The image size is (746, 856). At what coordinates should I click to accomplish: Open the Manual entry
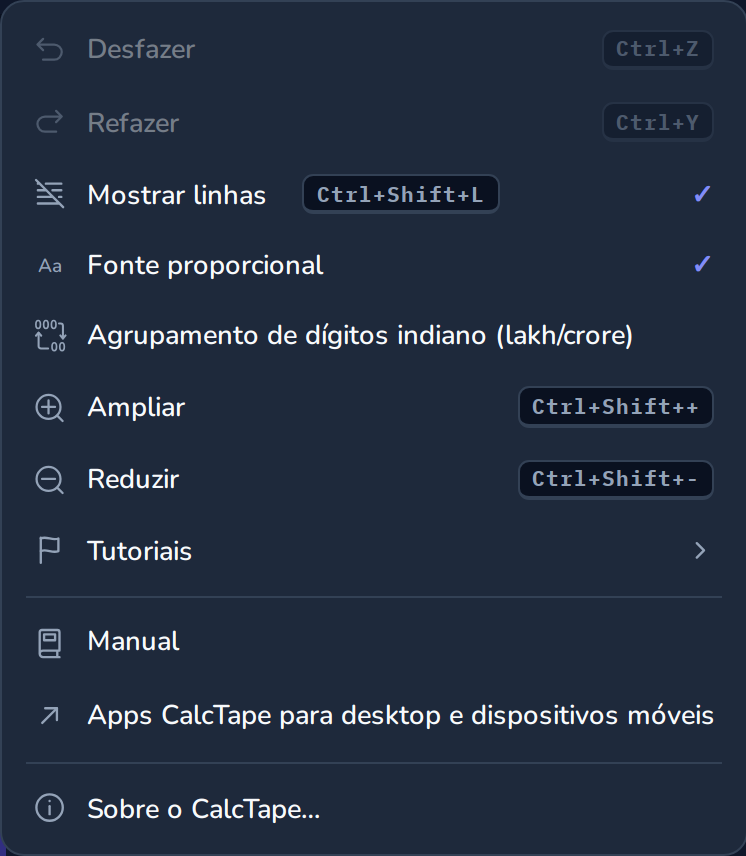(373, 641)
